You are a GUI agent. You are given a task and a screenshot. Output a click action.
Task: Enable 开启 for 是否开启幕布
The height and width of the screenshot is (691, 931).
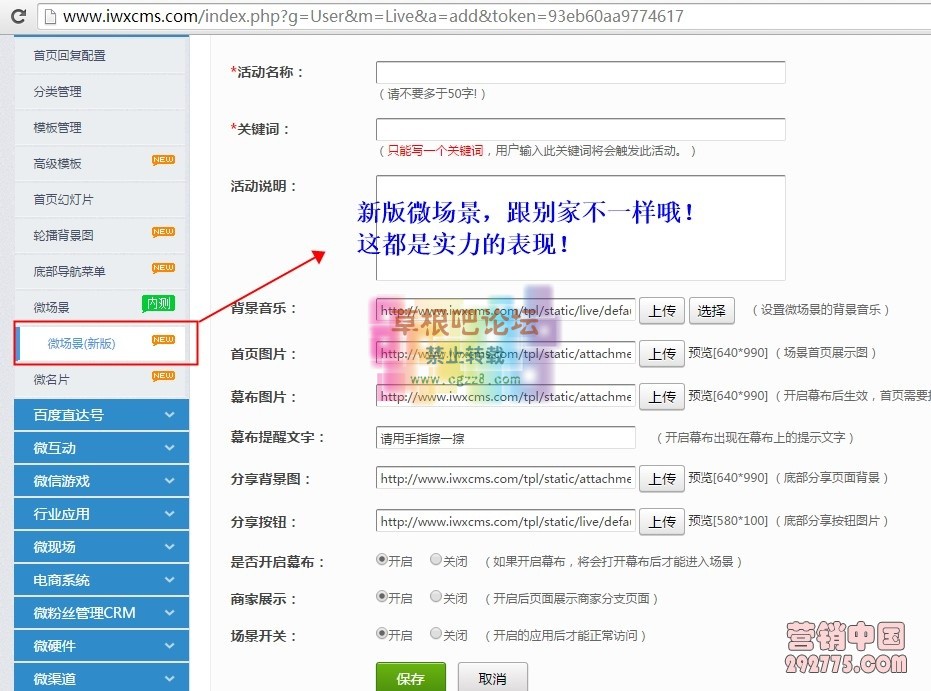(382, 562)
